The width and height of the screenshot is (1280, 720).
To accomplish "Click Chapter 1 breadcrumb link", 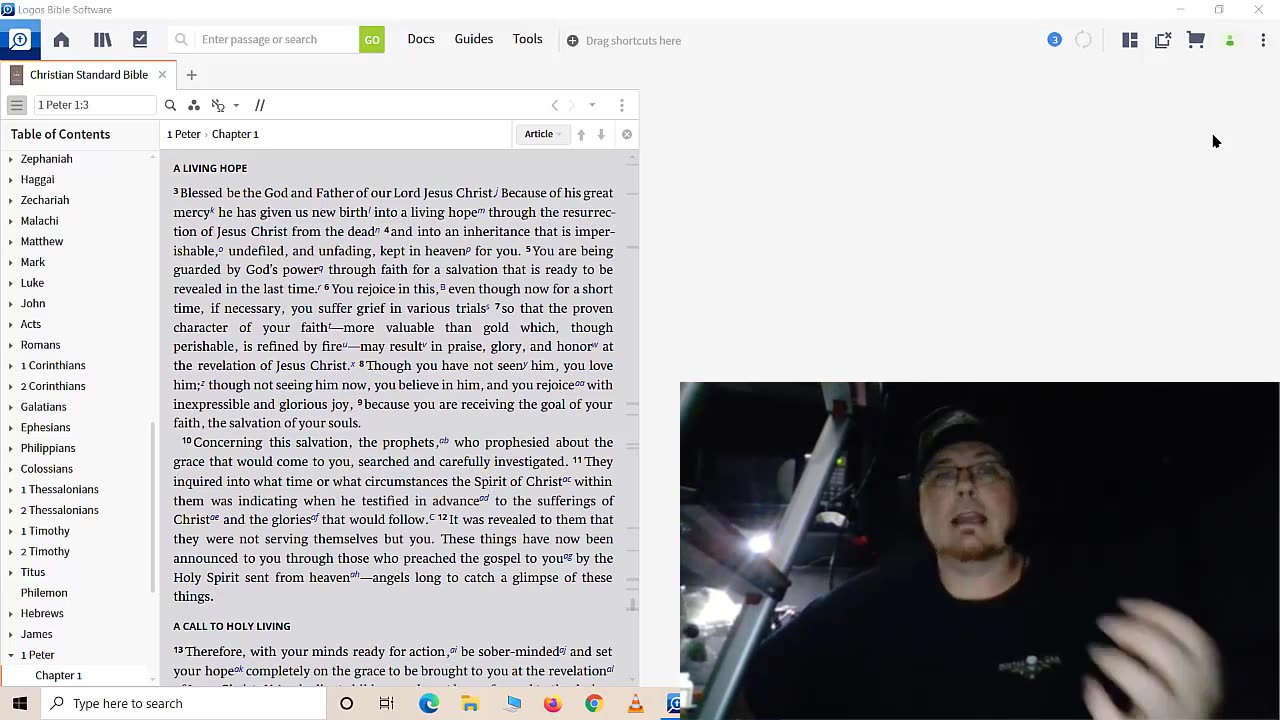I will (x=235, y=134).
